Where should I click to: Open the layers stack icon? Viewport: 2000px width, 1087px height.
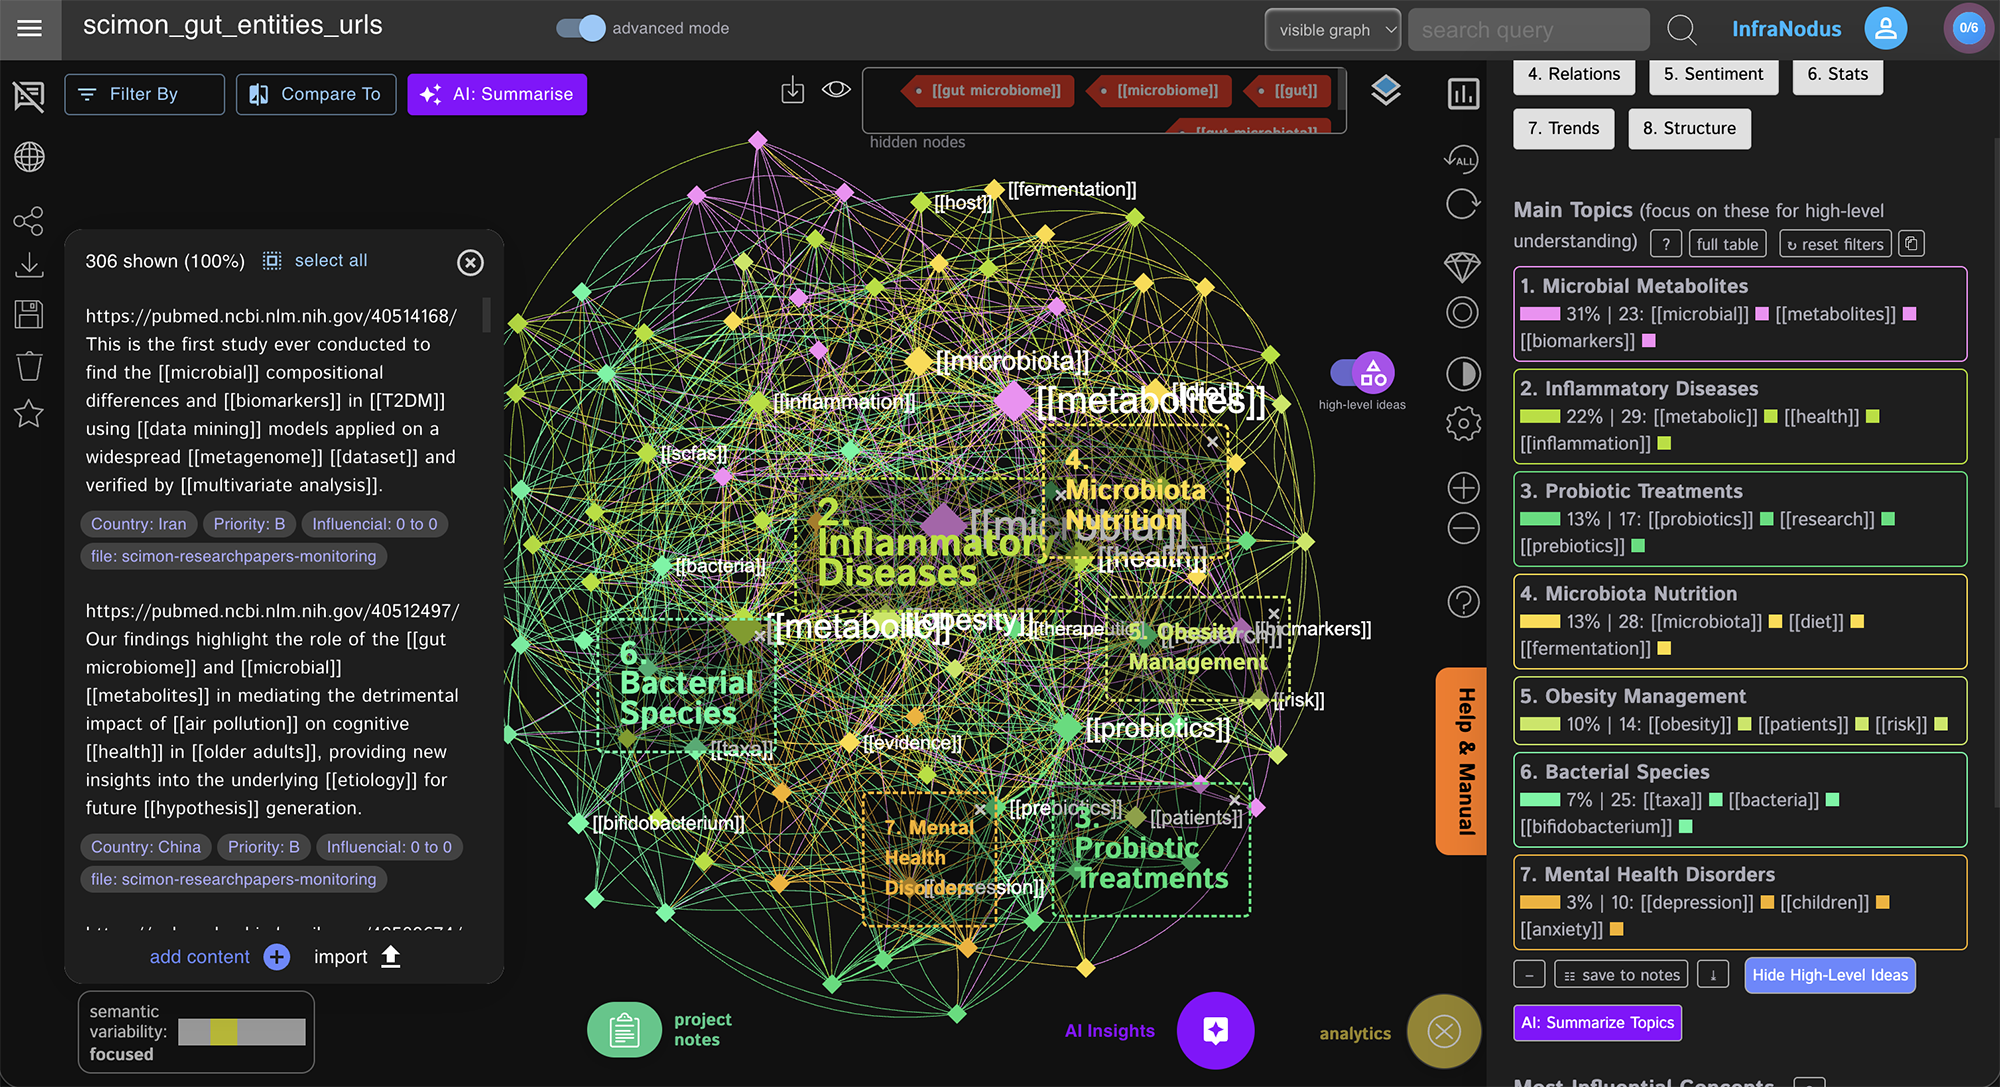coord(1386,91)
